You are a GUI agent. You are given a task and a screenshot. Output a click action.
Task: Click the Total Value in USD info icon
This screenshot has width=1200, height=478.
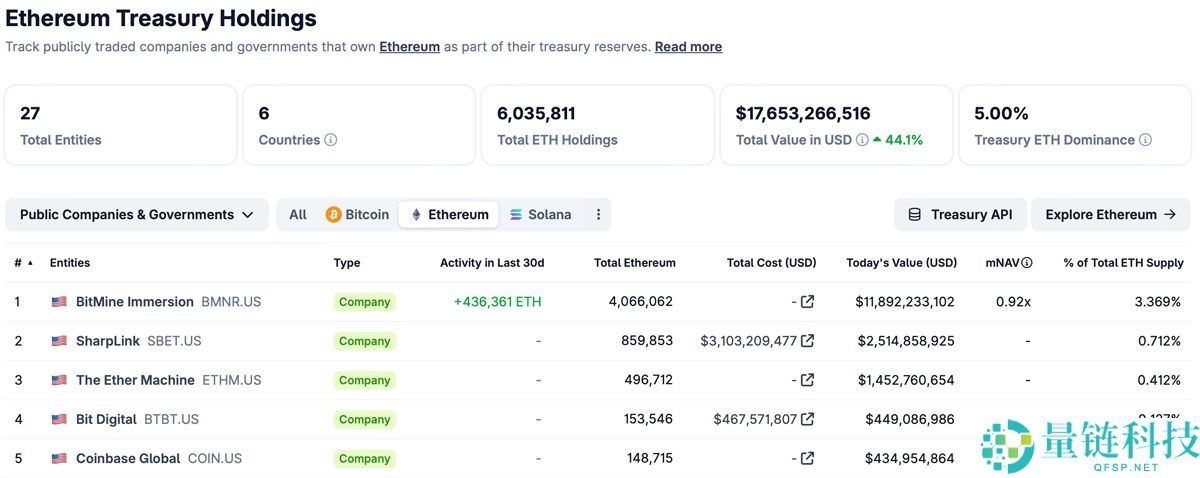tap(862, 140)
